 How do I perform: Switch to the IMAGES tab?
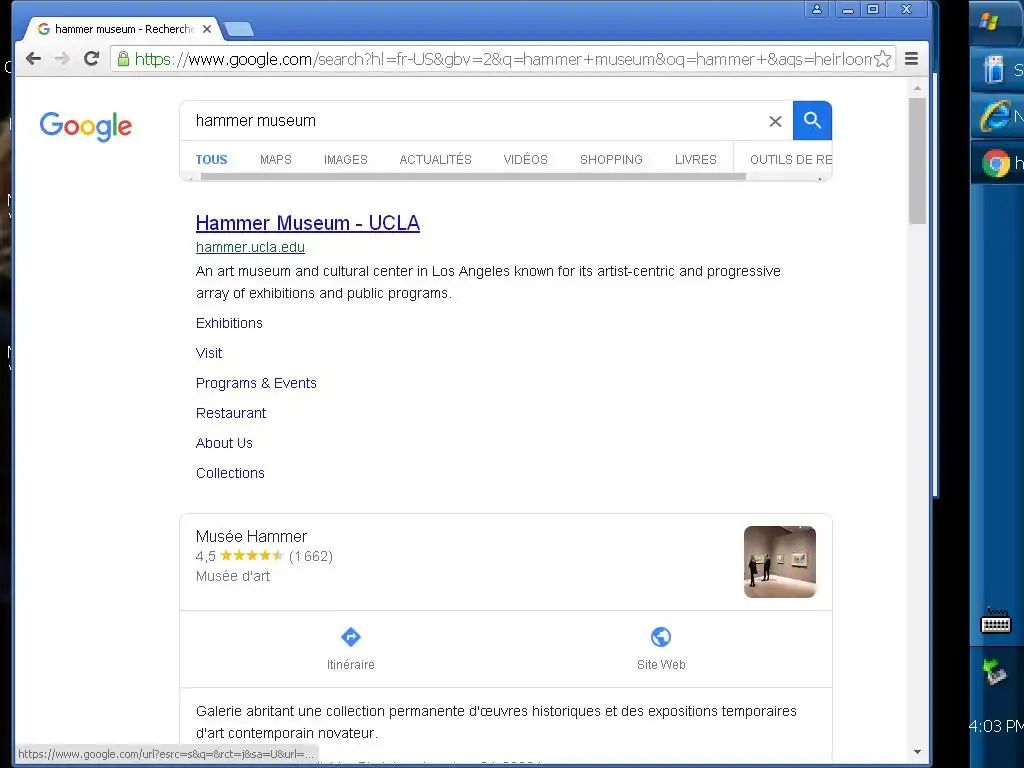pos(345,159)
